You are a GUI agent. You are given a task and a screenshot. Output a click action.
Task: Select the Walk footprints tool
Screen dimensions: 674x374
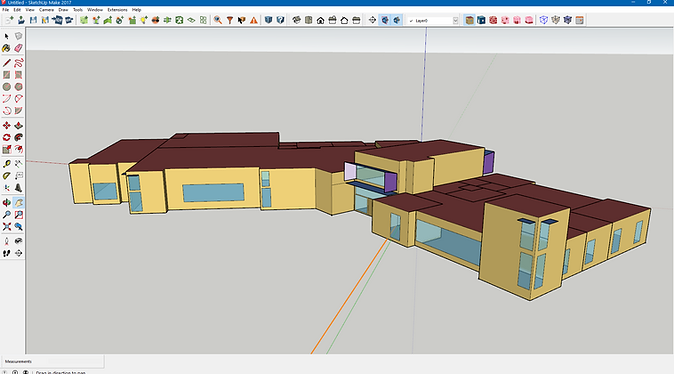pos(6,253)
